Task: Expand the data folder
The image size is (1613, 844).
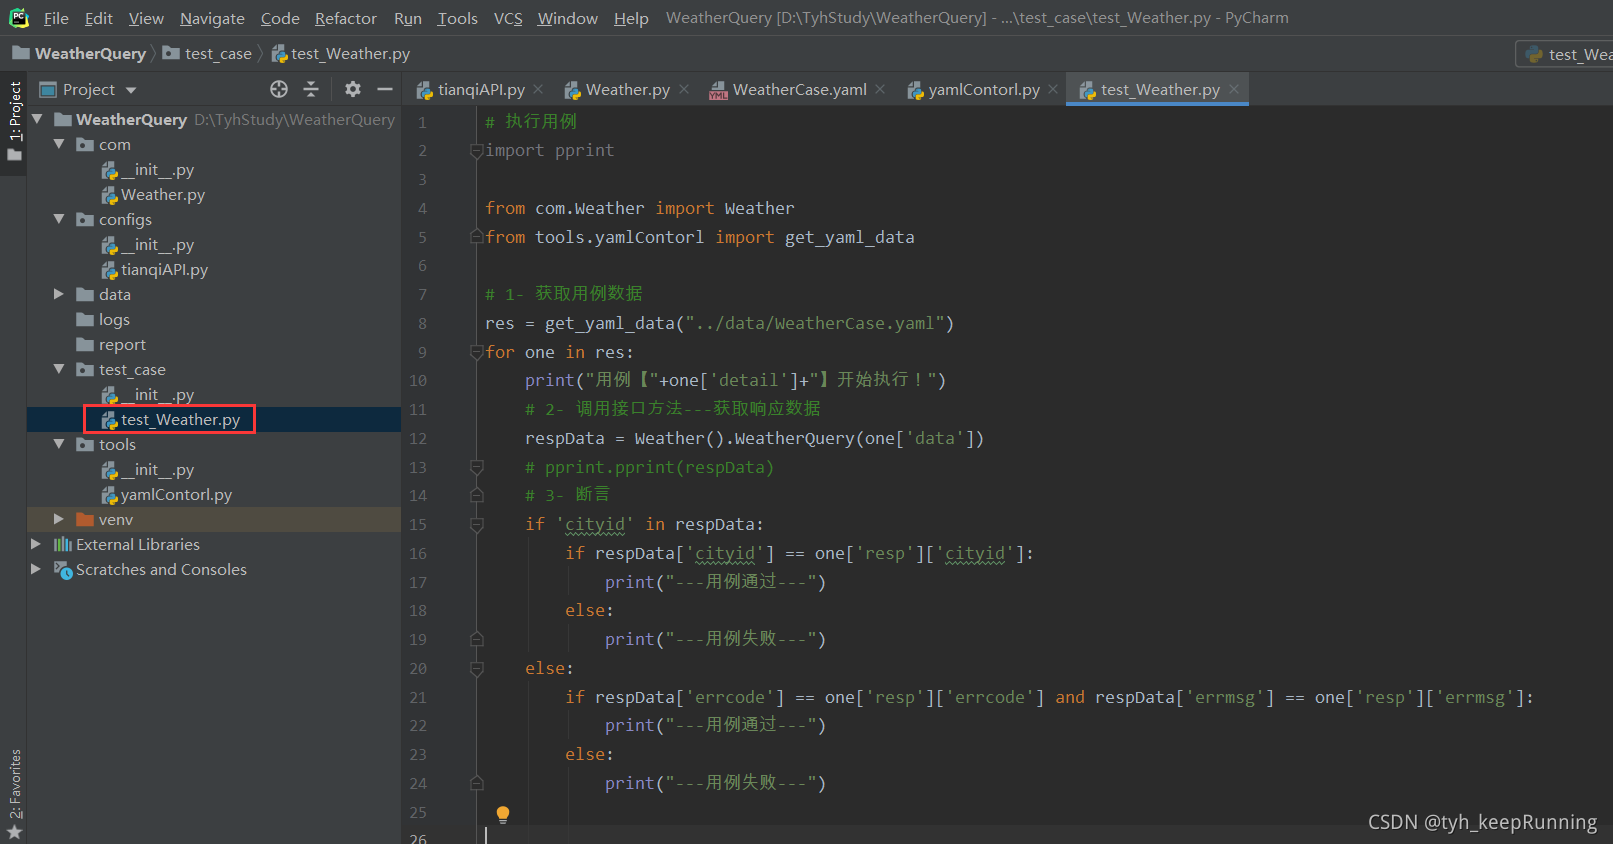Action: pos(59,294)
